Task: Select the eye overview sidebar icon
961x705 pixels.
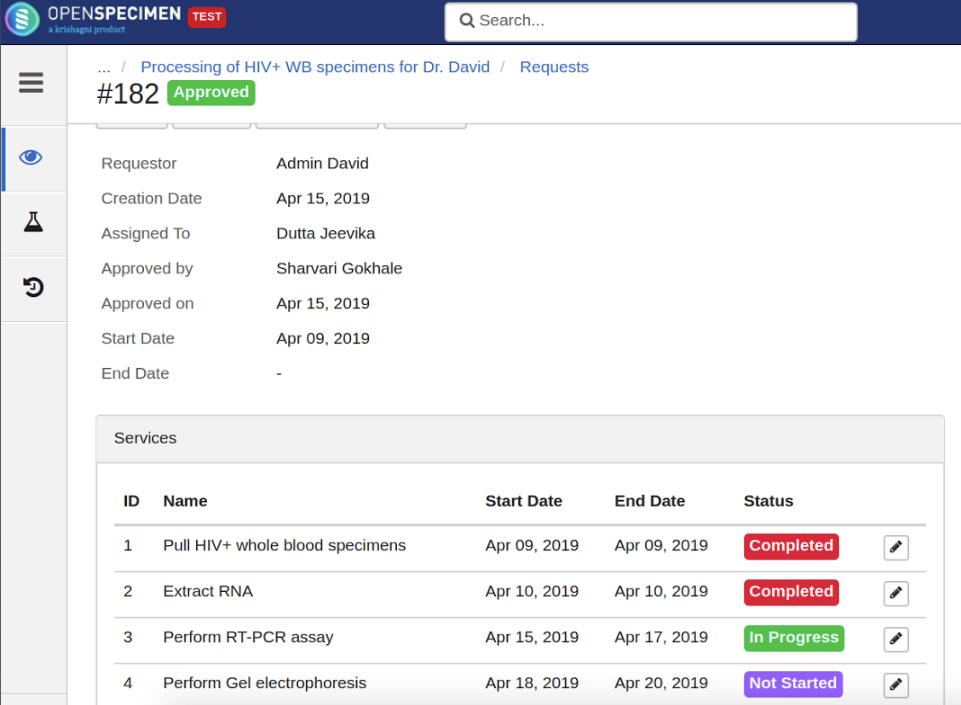Action: click(x=31, y=158)
